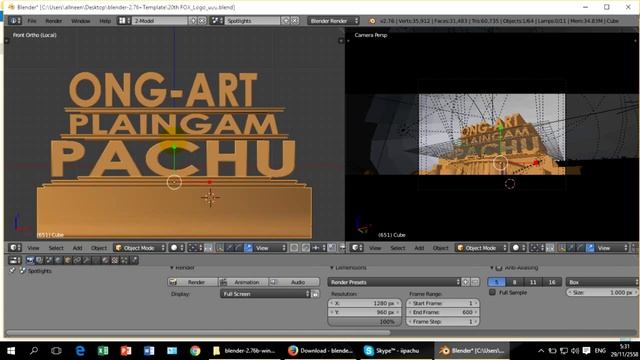640x360 pixels.
Task: Open the Texture properties tab icon
Action: [115, 260]
